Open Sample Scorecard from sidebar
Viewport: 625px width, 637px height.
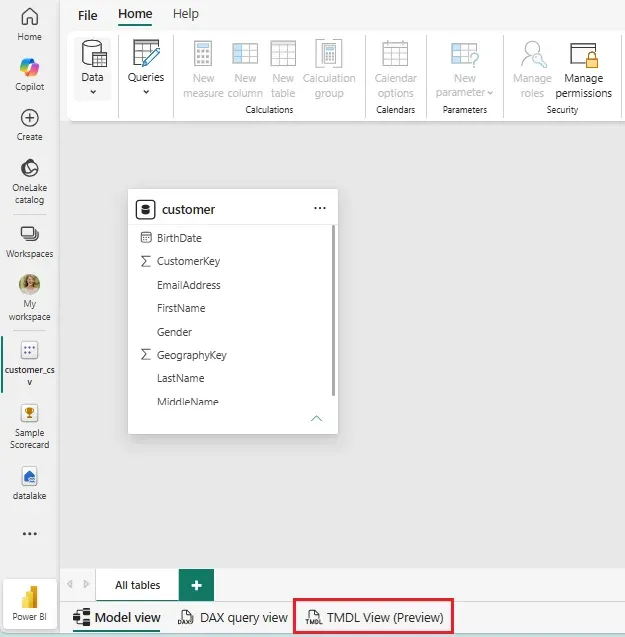pos(29,427)
